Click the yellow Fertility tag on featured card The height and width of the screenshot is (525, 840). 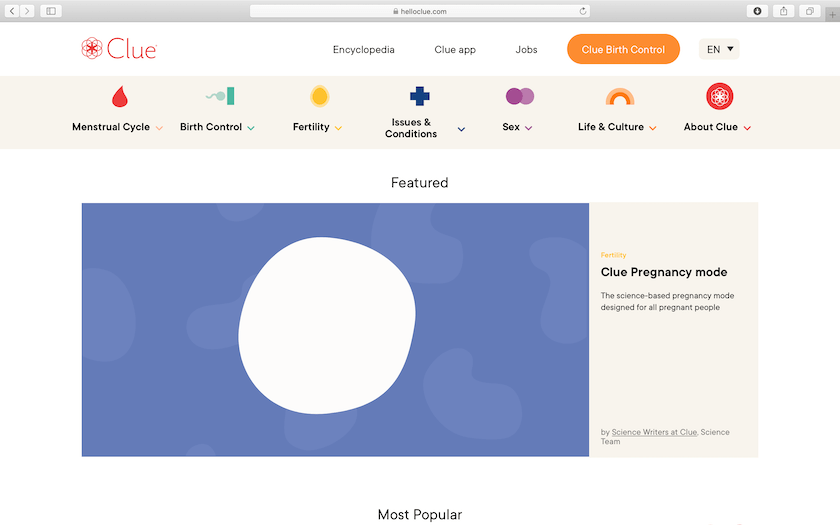tap(613, 255)
